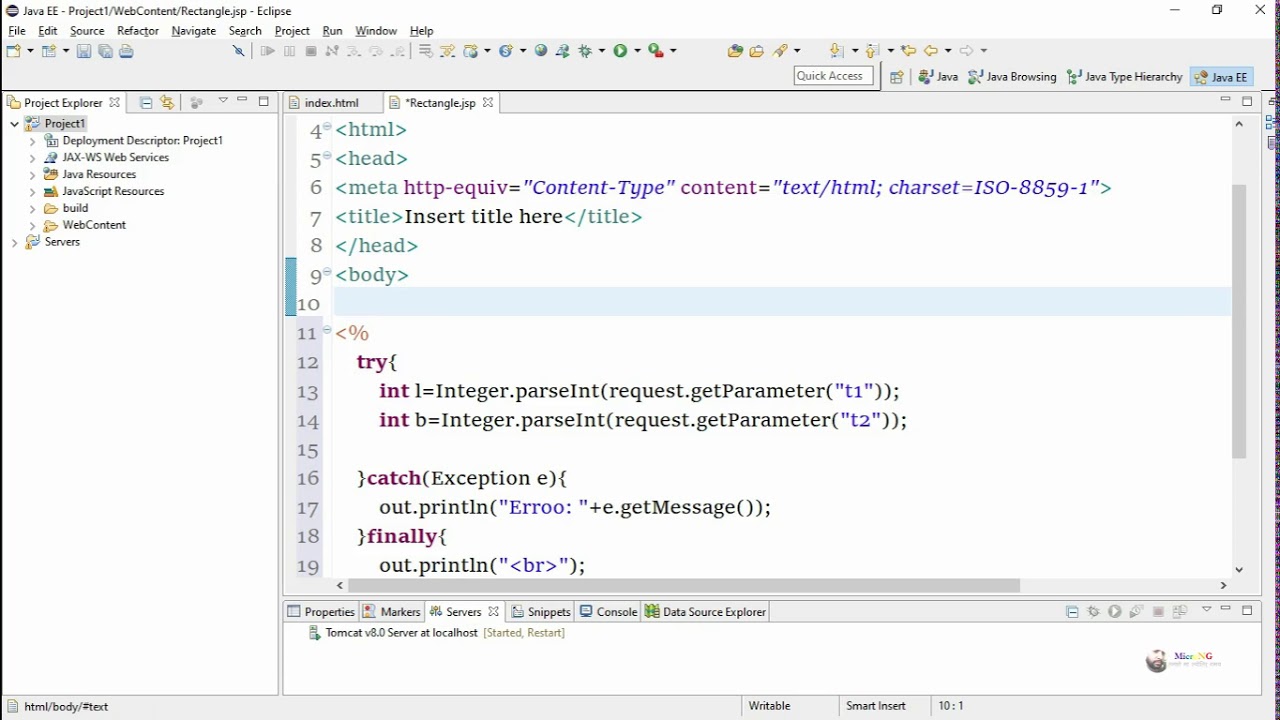Close the Rectangle.jsp editor tab
Screen dimensions: 1280x720
(x=488, y=102)
